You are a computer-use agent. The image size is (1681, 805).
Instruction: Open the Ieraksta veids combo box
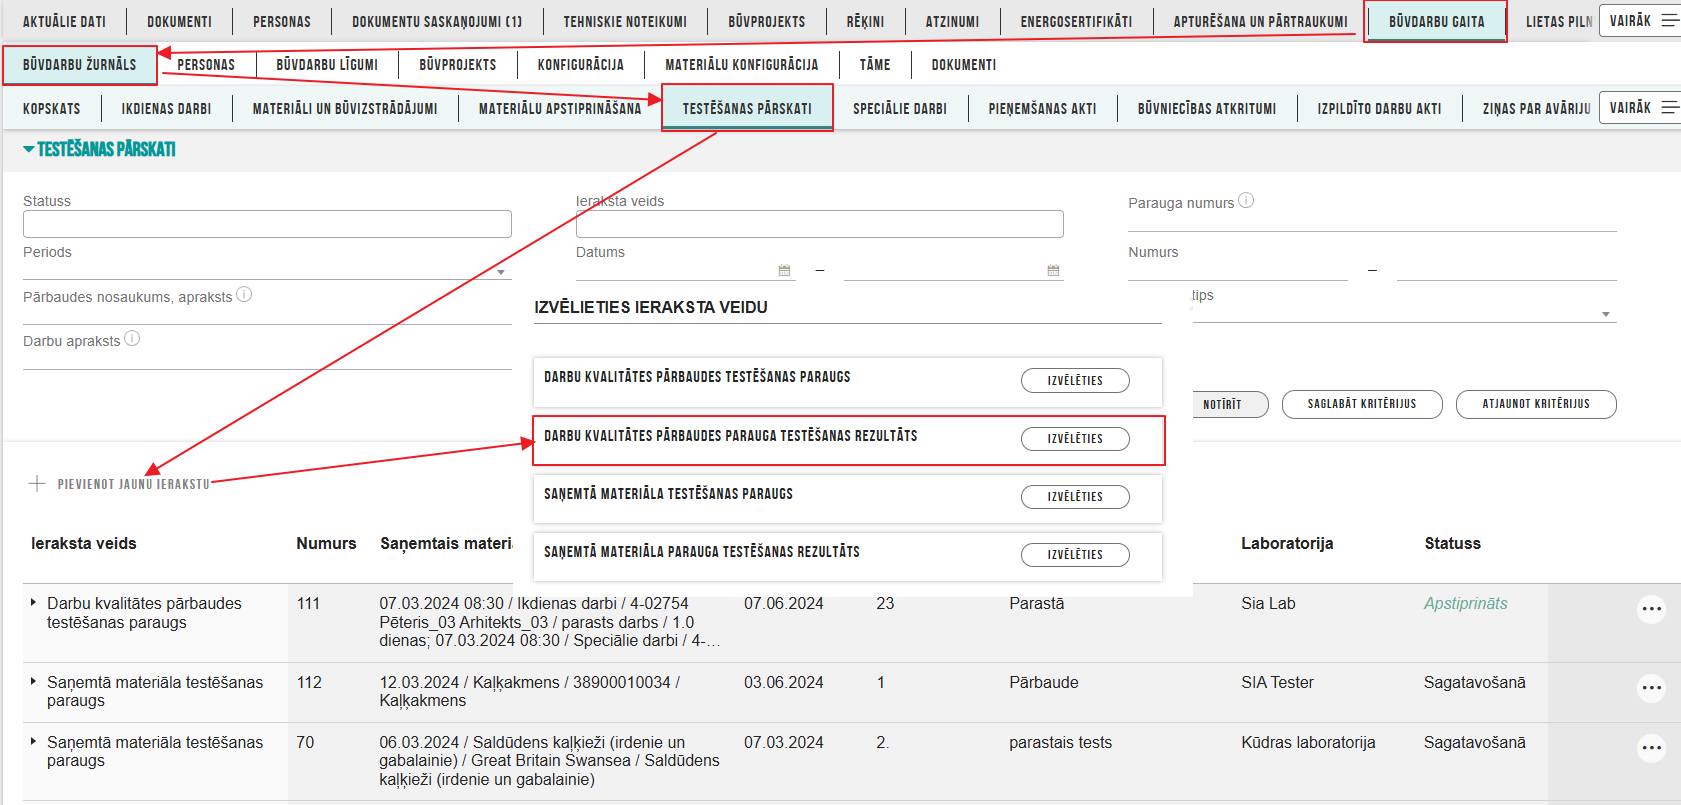819,224
